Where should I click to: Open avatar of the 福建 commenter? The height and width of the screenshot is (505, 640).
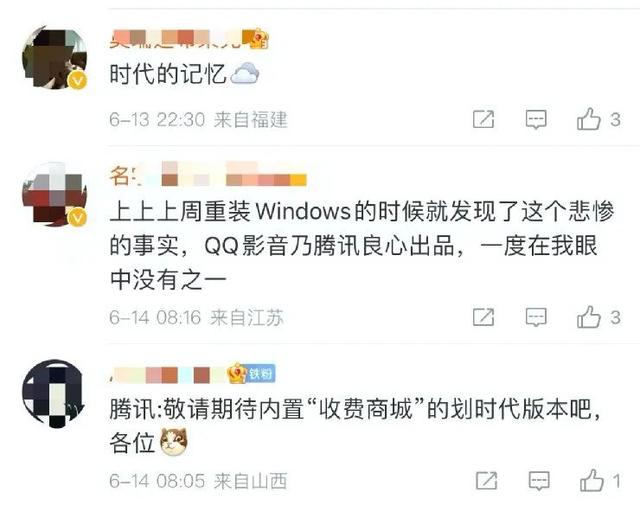point(54,57)
